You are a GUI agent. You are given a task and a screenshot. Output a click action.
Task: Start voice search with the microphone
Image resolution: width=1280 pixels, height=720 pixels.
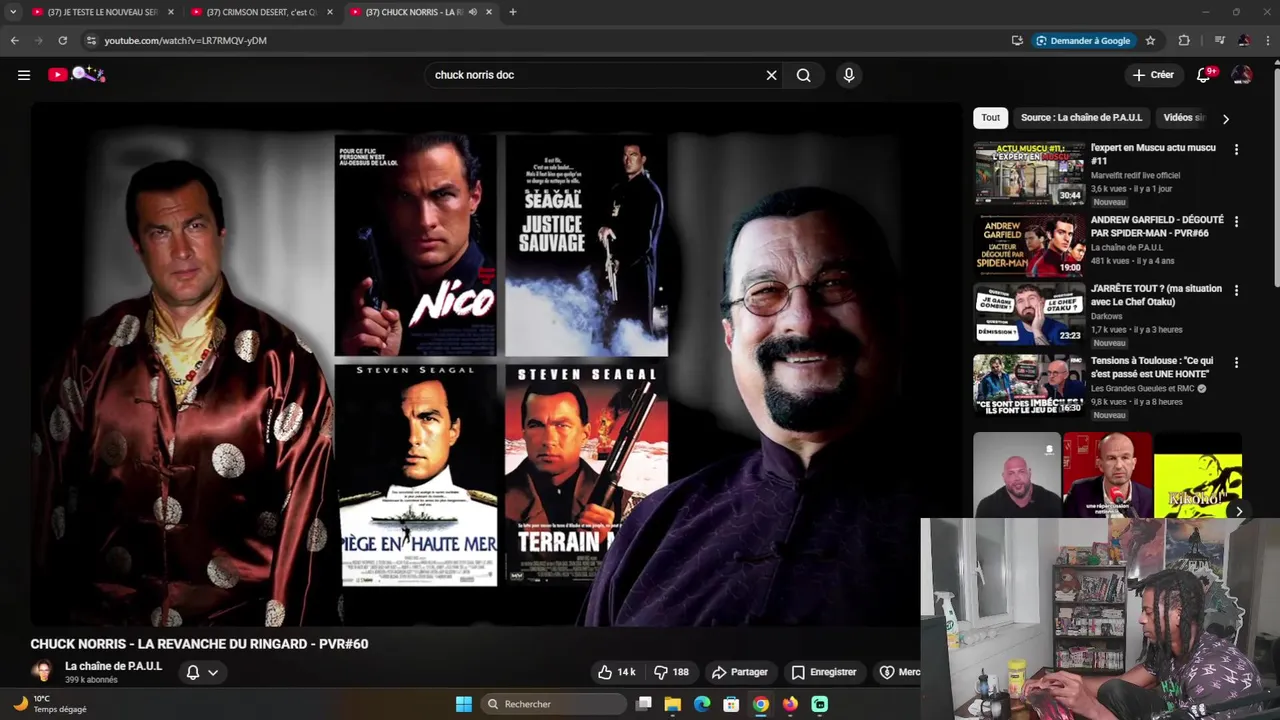(849, 75)
